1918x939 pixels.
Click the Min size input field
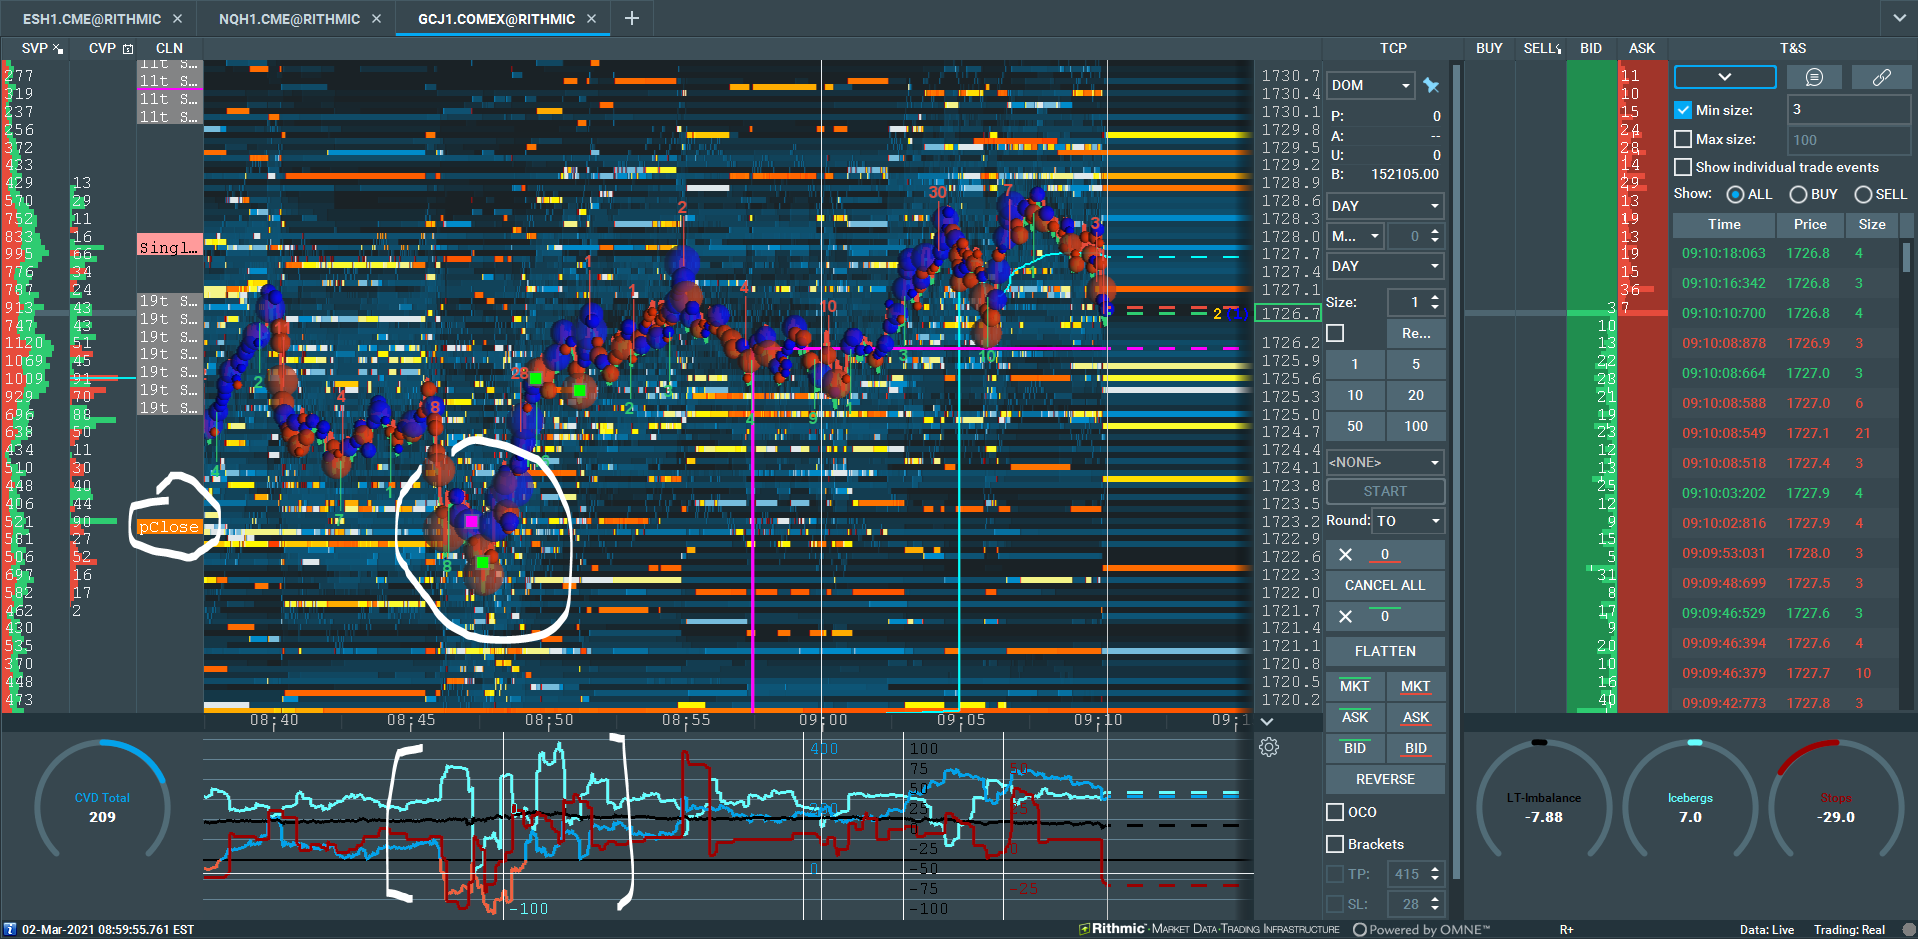[1848, 110]
